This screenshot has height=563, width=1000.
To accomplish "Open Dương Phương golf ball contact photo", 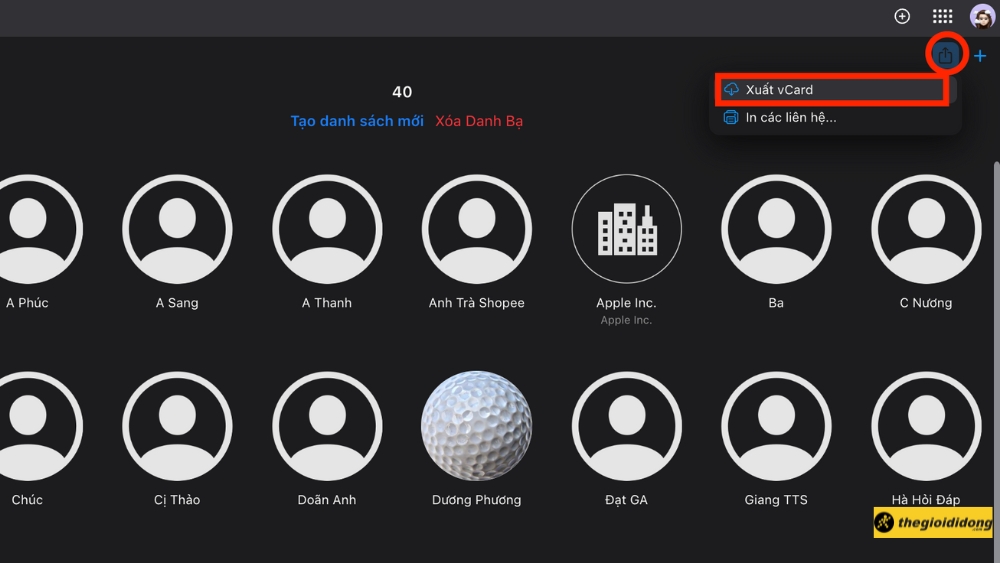I will click(476, 426).
